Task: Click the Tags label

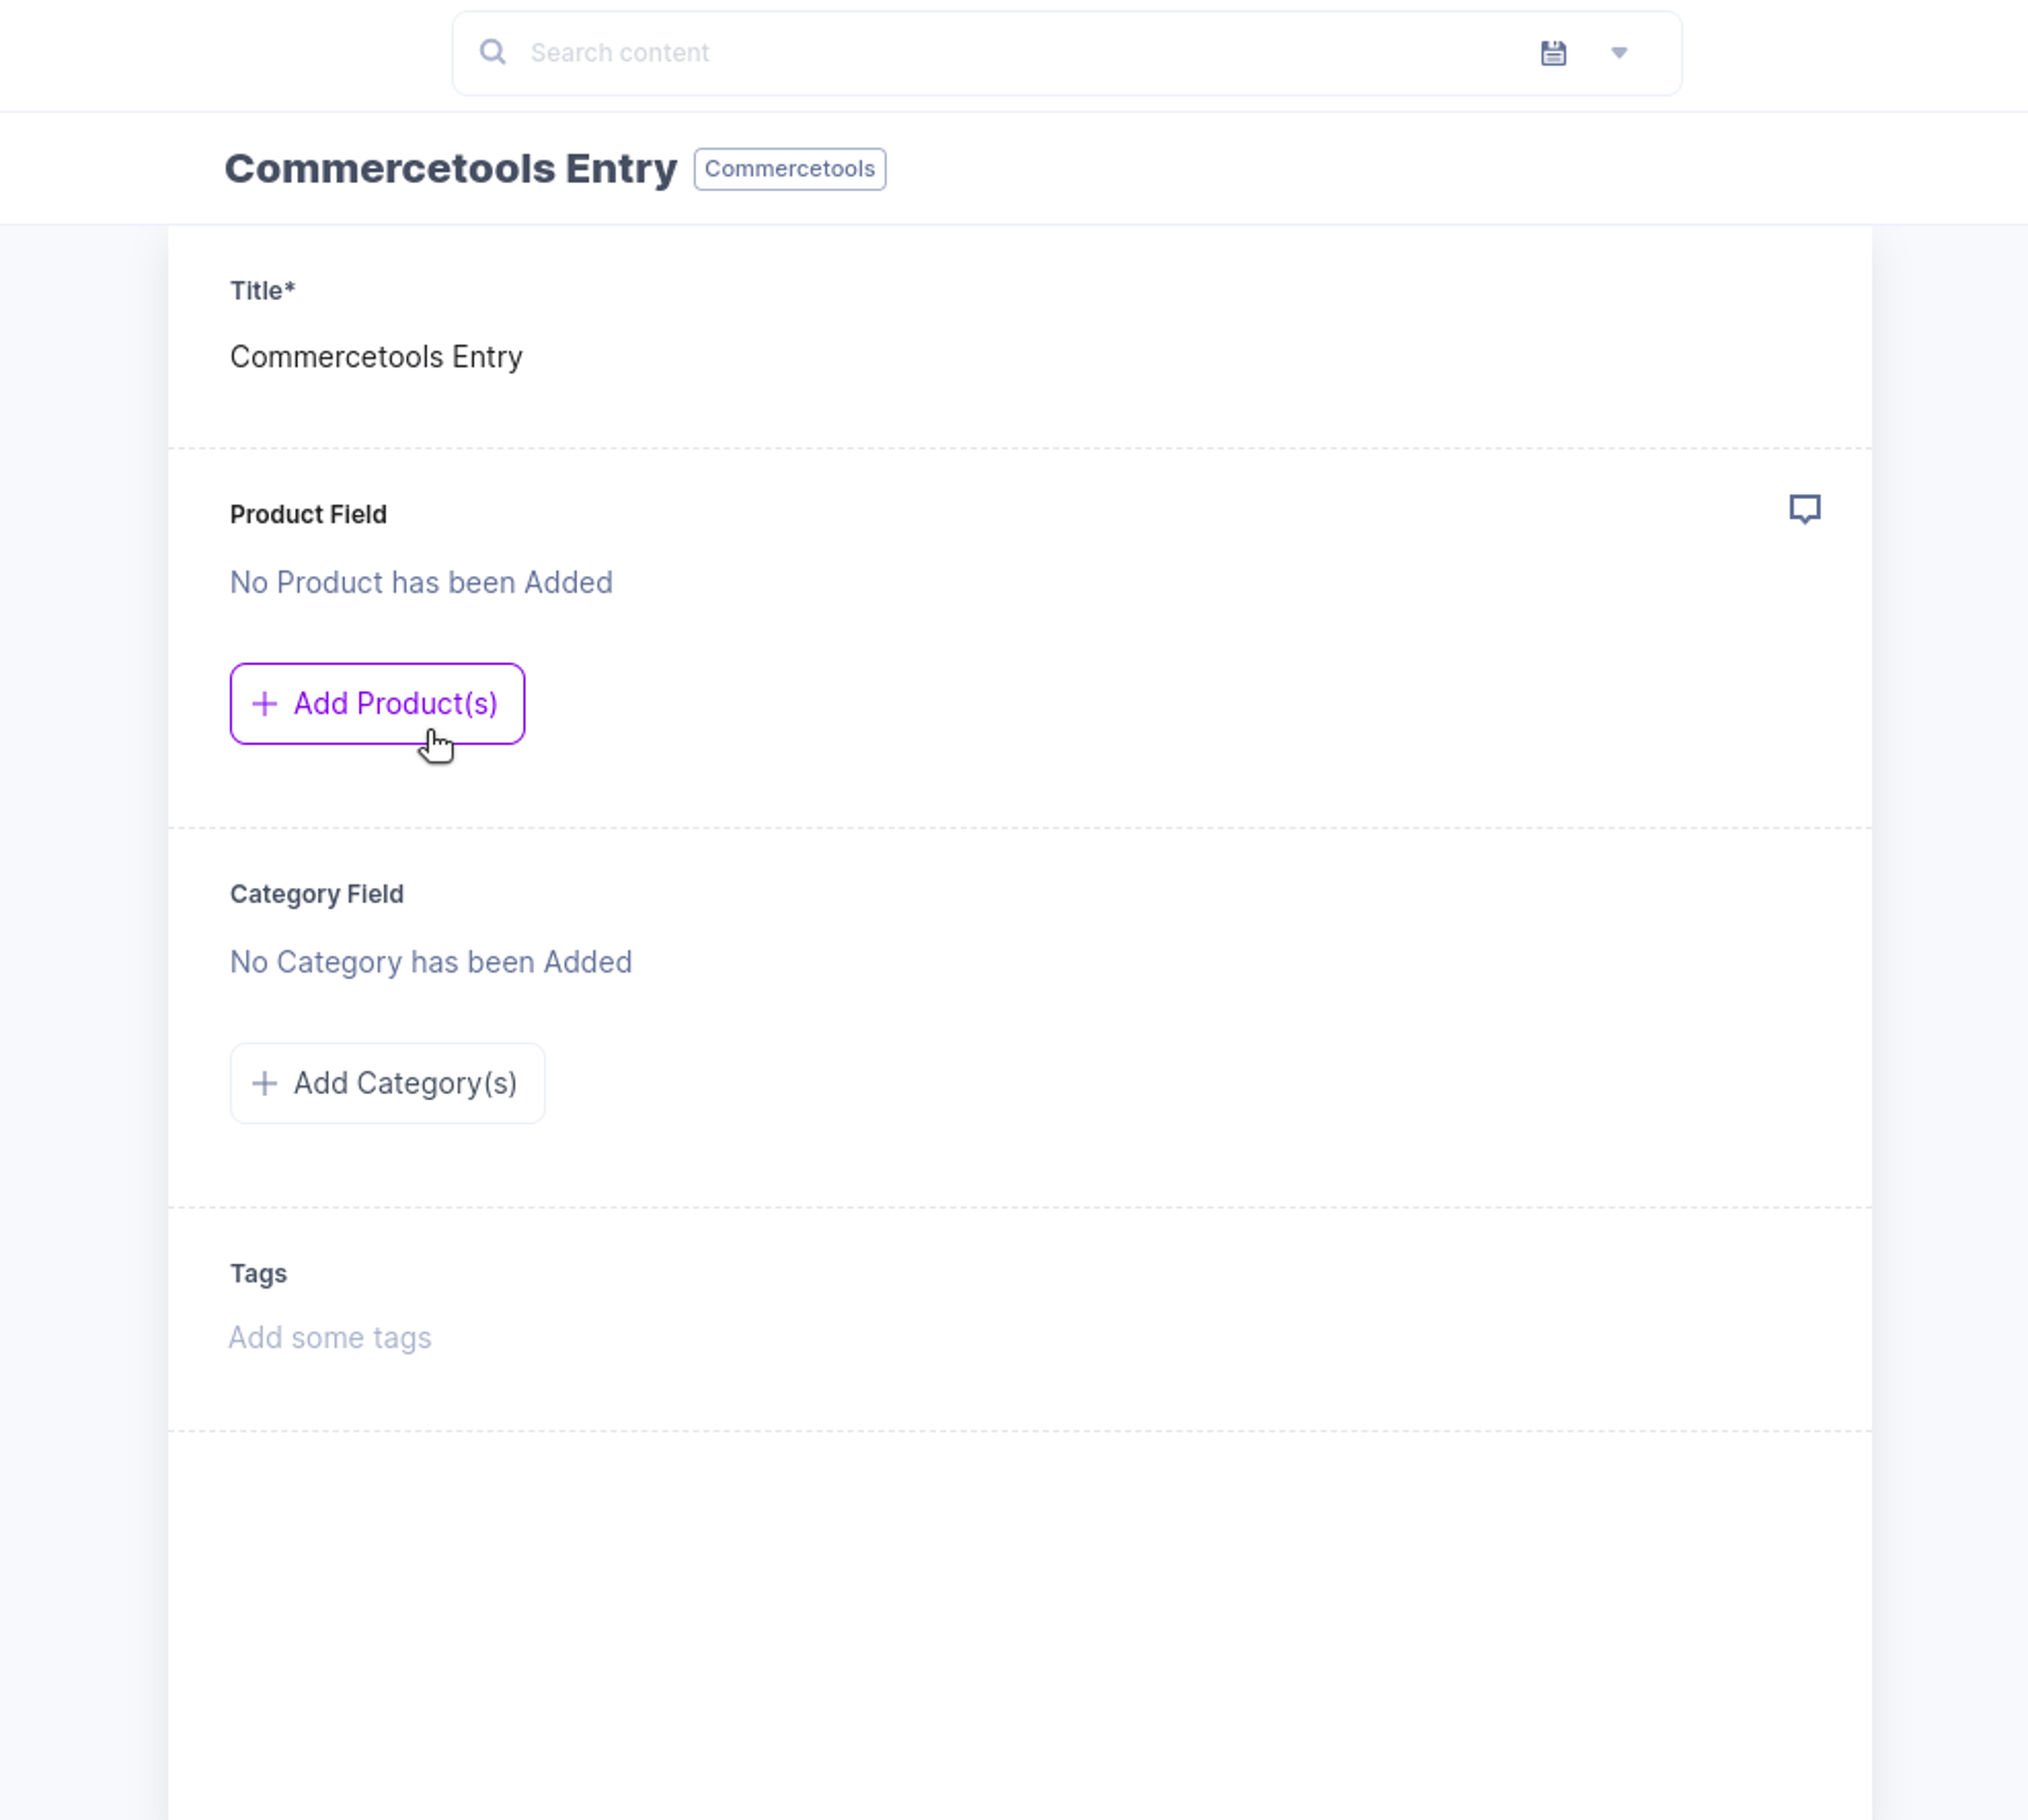Action: tap(258, 1274)
